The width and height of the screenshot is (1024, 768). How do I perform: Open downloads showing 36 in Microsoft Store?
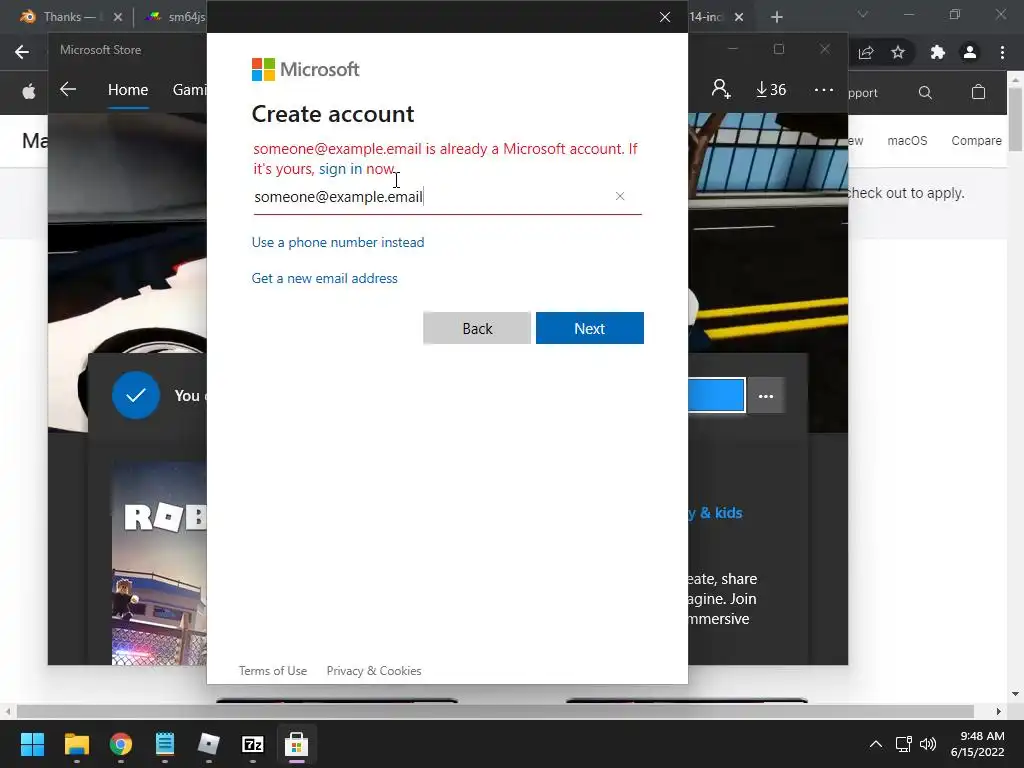click(771, 89)
